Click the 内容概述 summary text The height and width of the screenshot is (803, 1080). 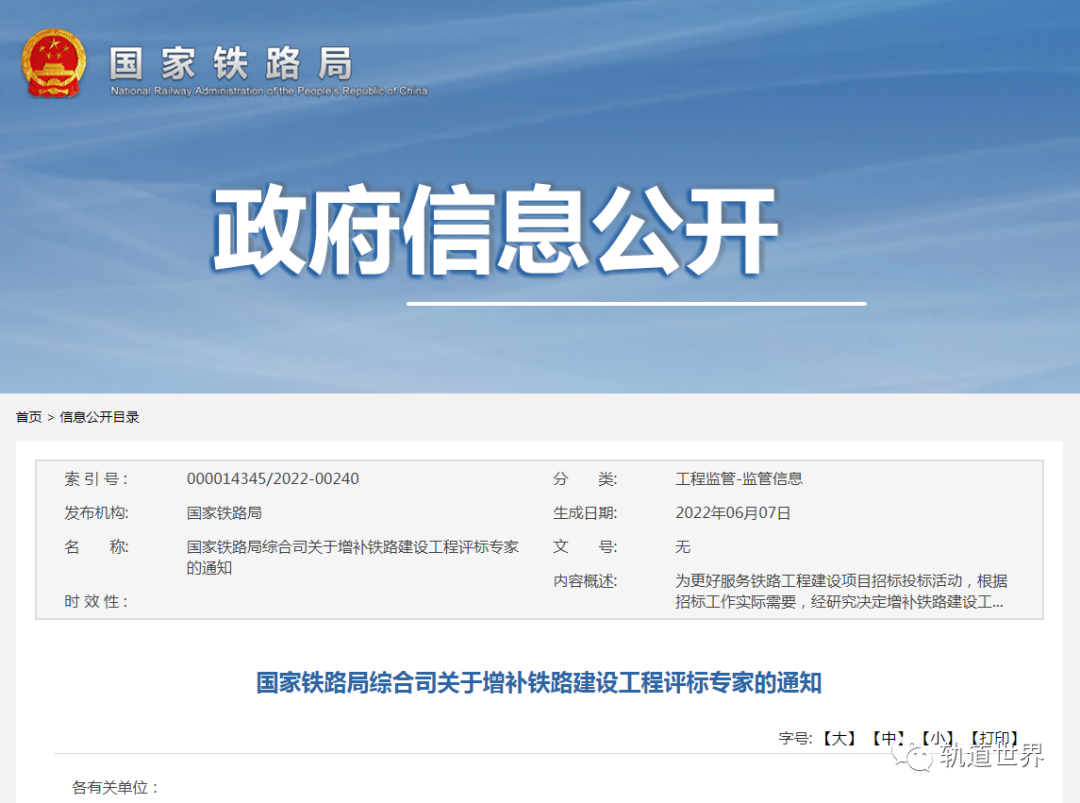click(x=840, y=592)
